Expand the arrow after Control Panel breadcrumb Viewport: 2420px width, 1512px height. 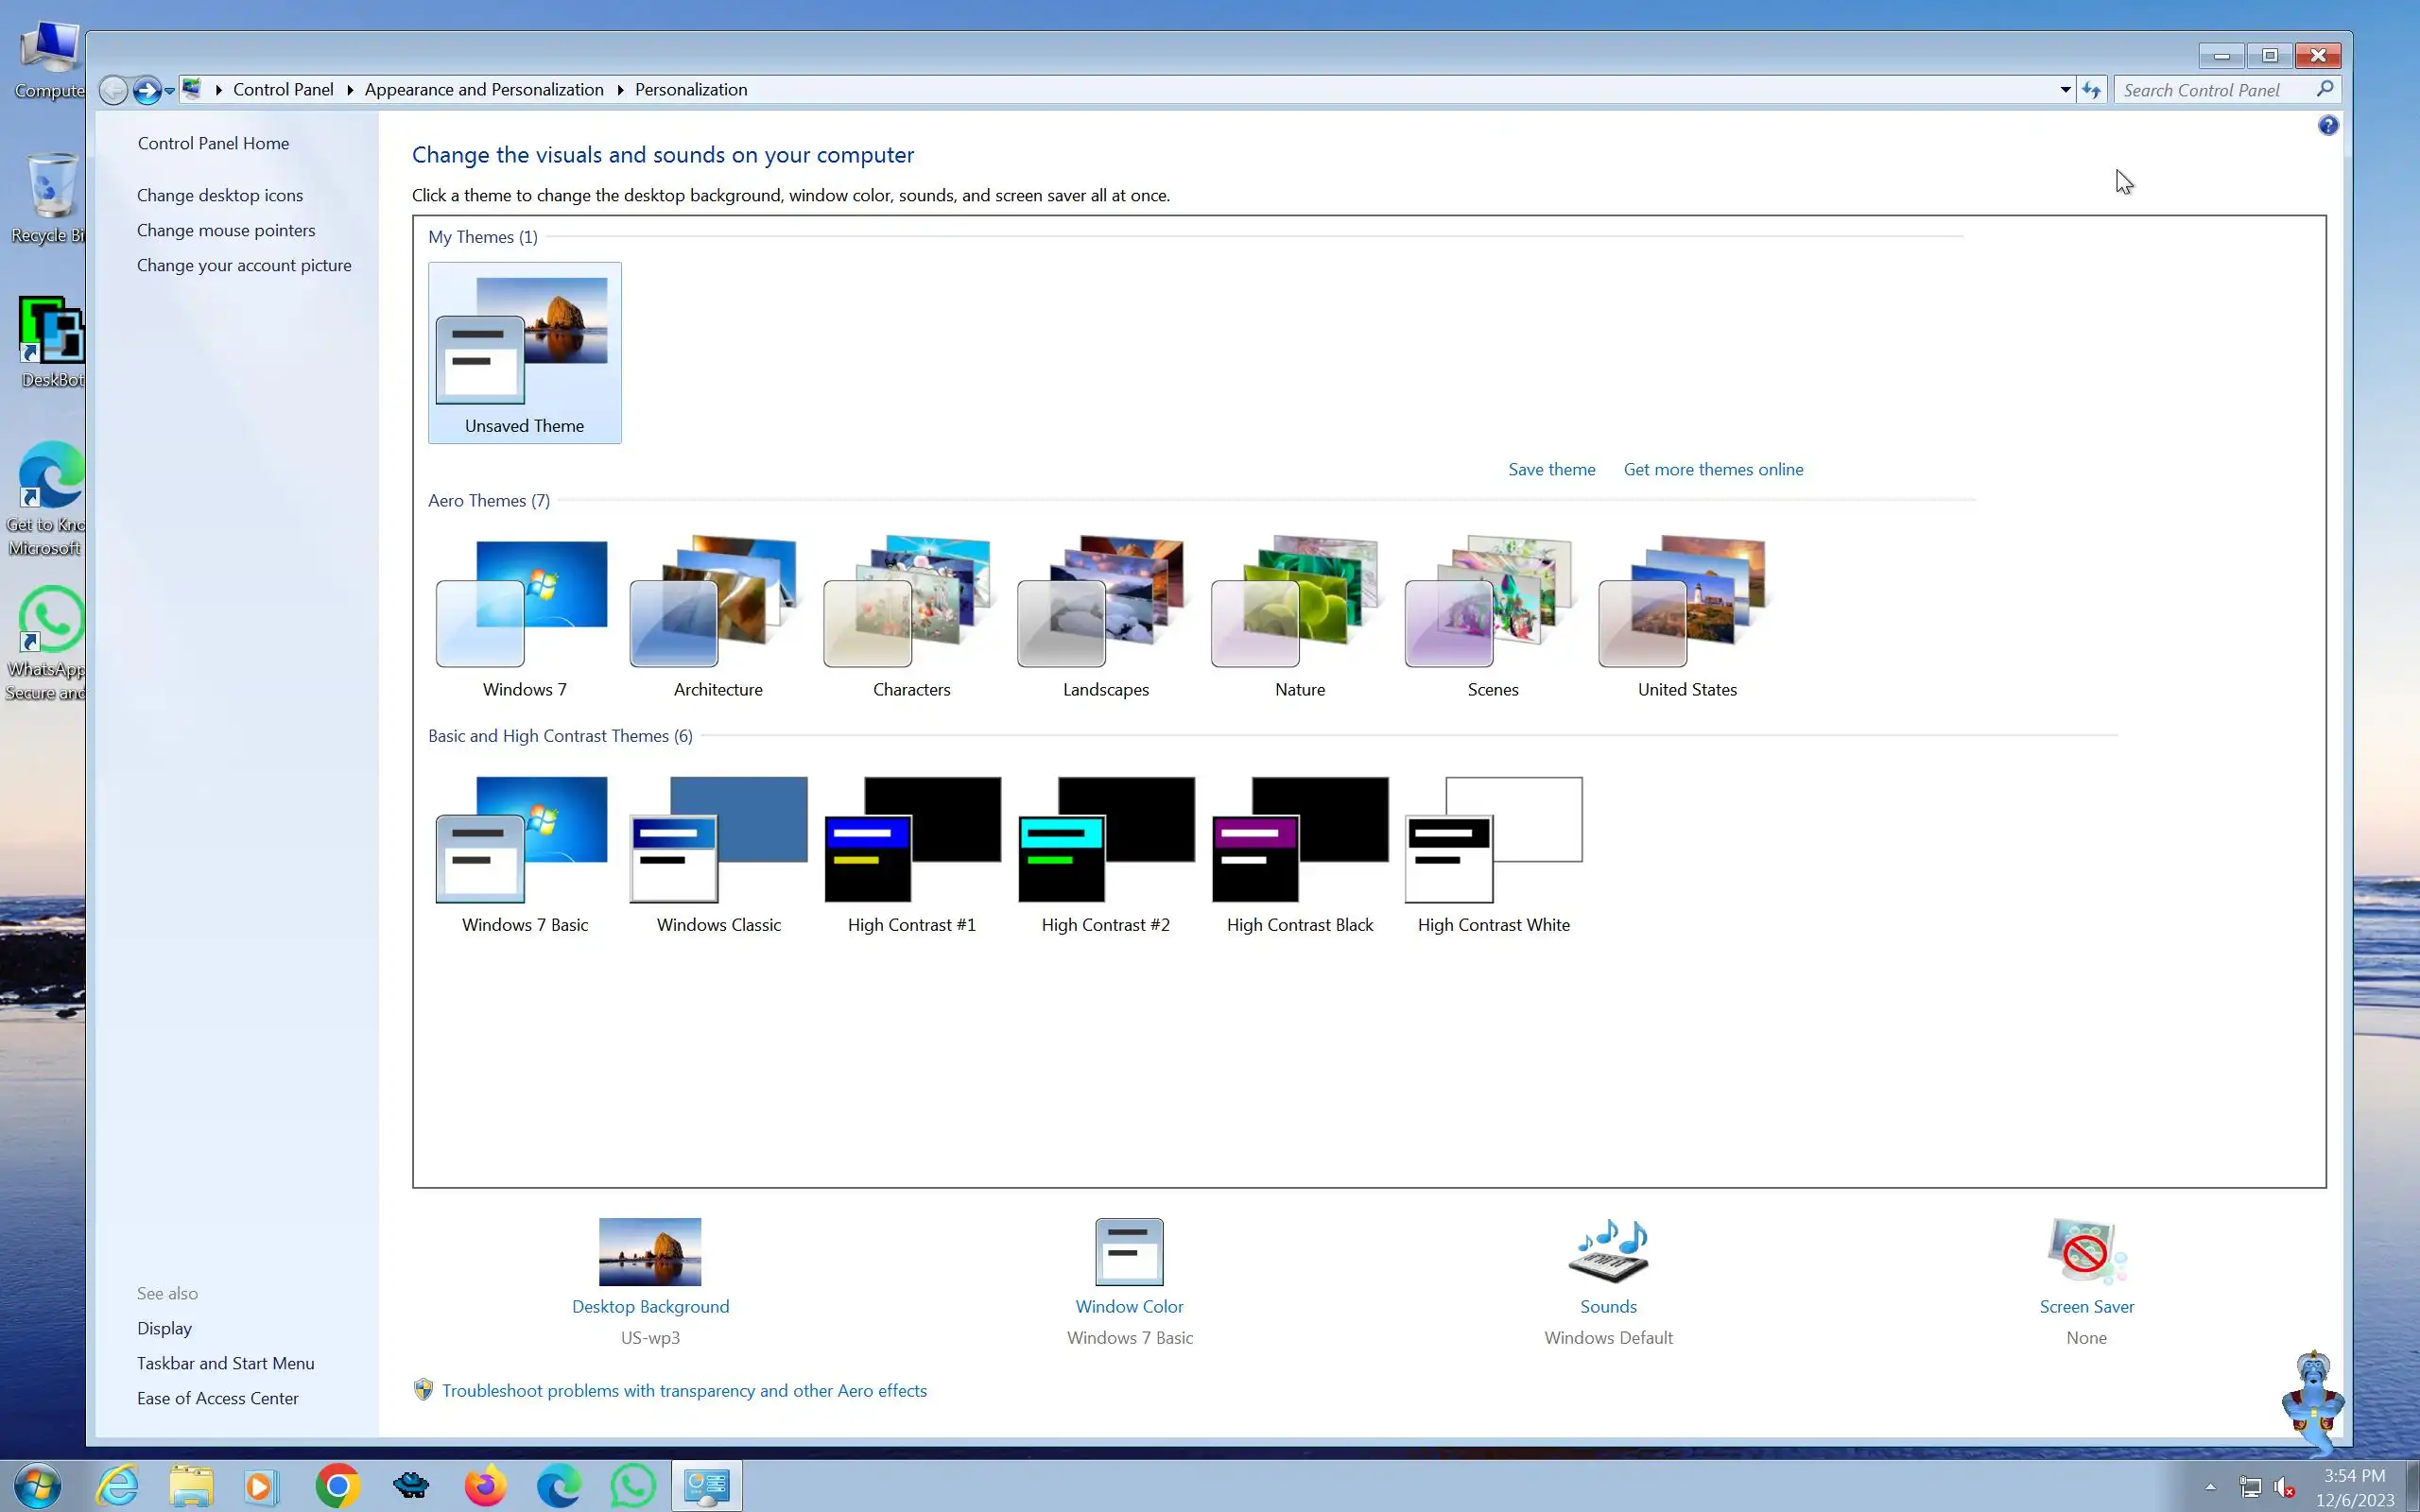pyautogui.click(x=350, y=90)
